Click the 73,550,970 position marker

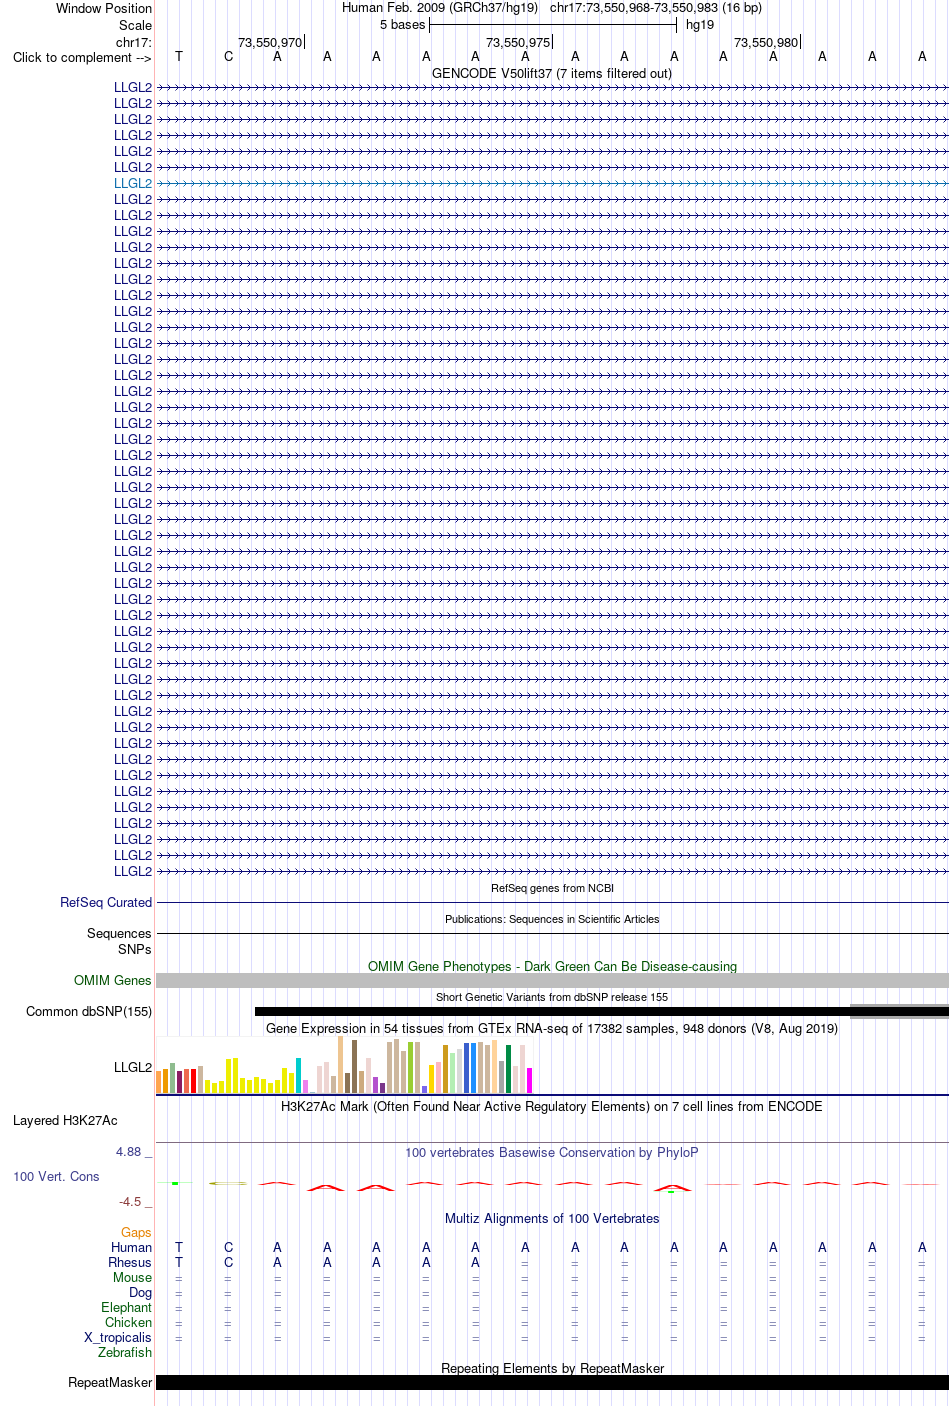coord(270,42)
